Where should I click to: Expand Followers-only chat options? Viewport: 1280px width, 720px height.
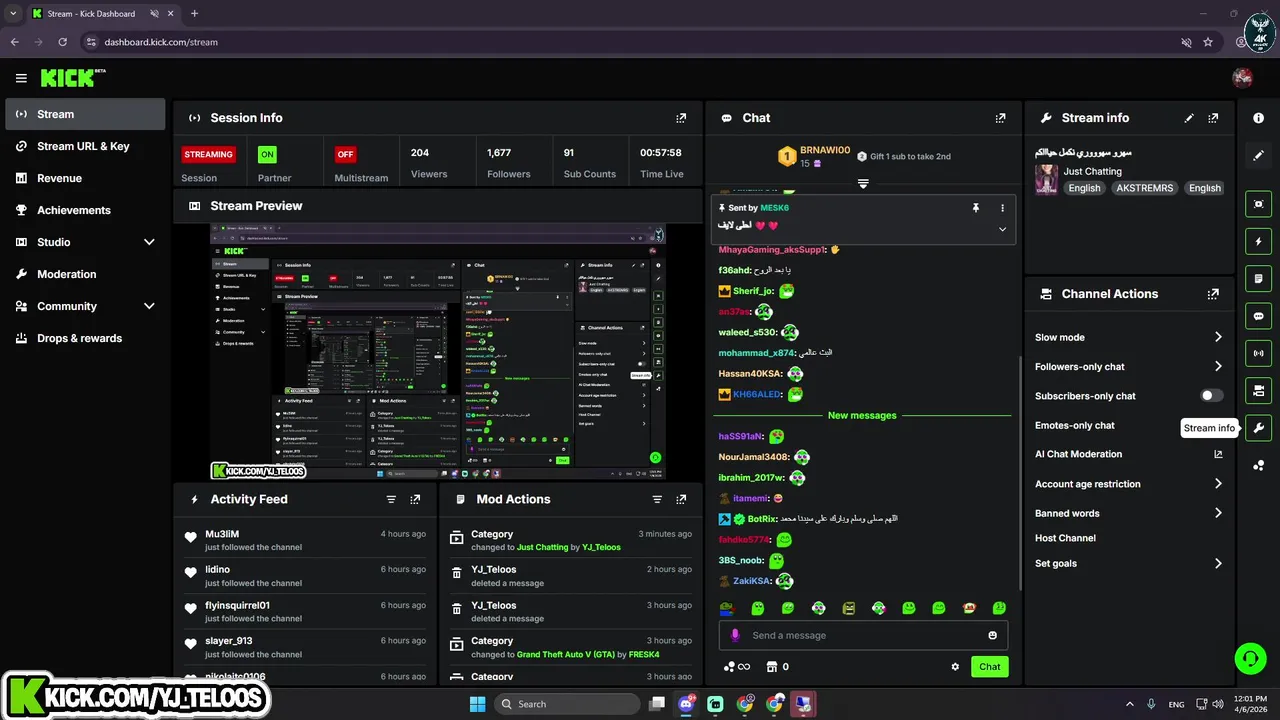(1218, 367)
